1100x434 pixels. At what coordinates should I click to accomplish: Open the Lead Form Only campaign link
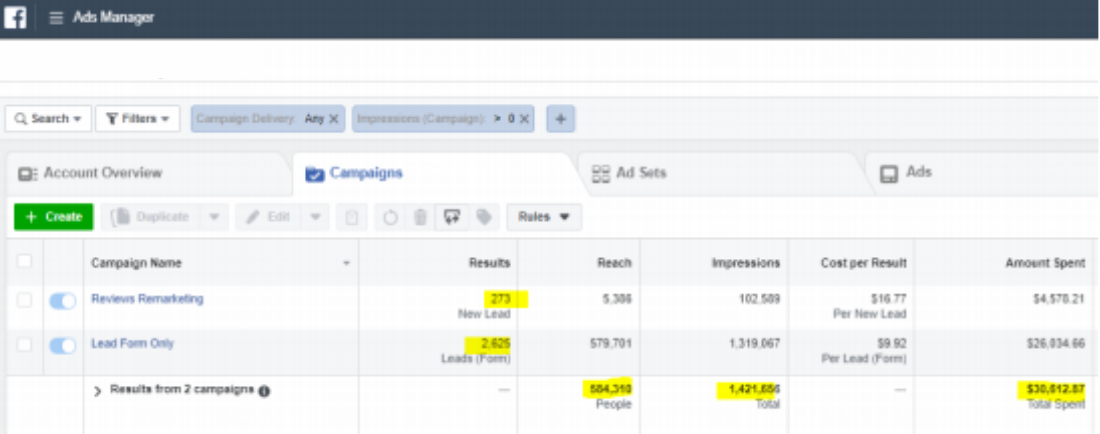(x=133, y=344)
